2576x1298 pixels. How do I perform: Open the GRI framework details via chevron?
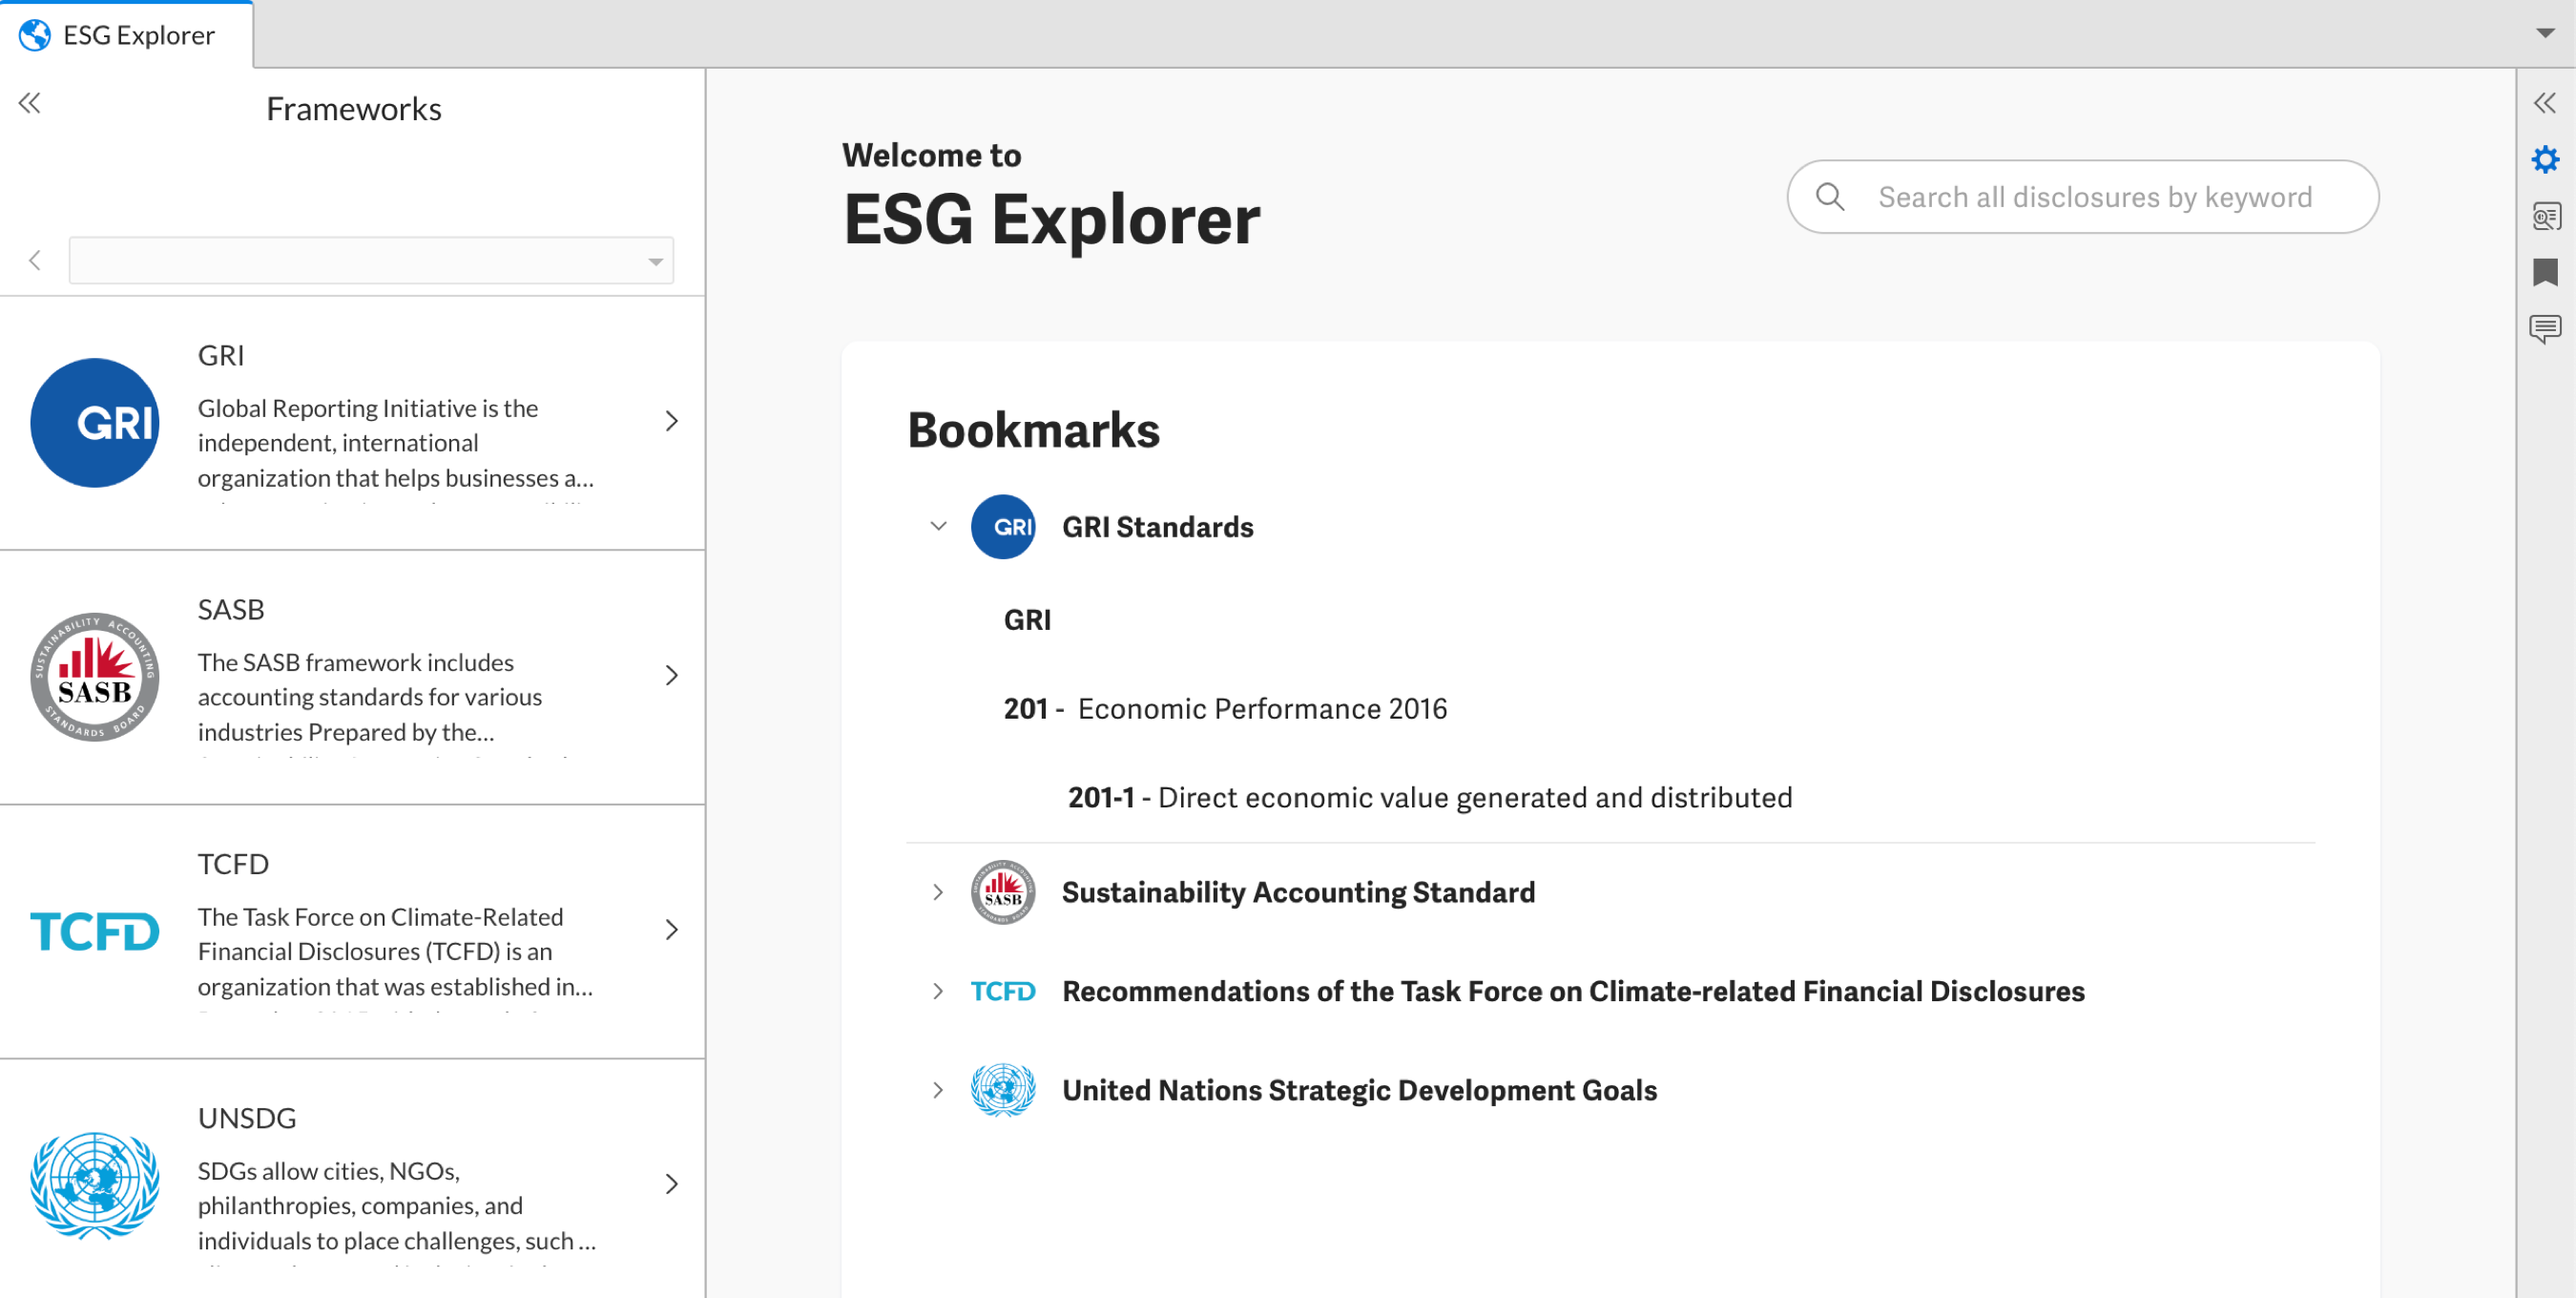click(x=672, y=422)
